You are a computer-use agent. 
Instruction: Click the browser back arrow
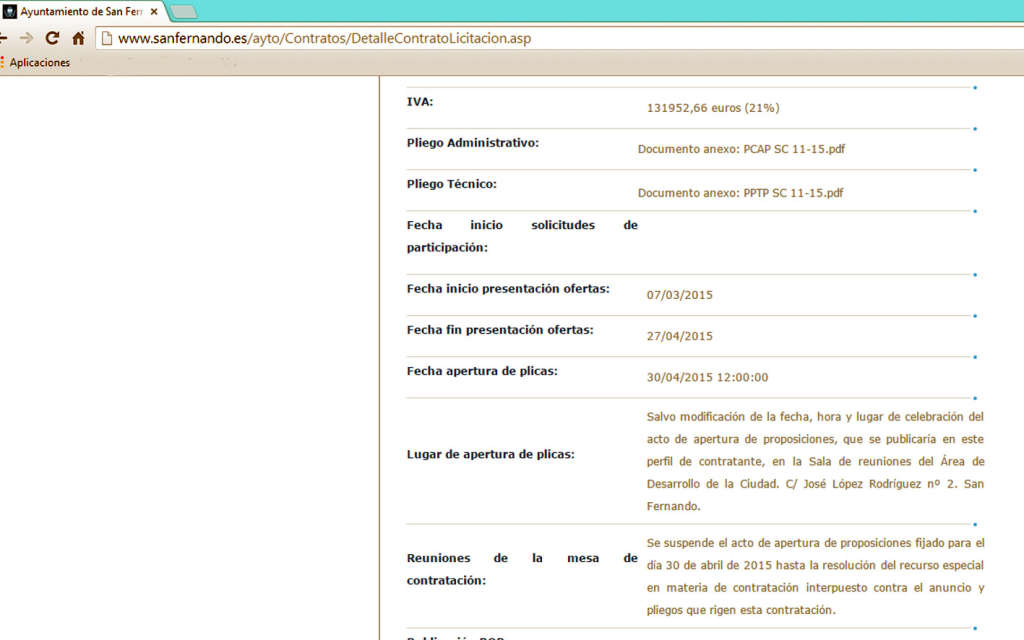(3, 39)
